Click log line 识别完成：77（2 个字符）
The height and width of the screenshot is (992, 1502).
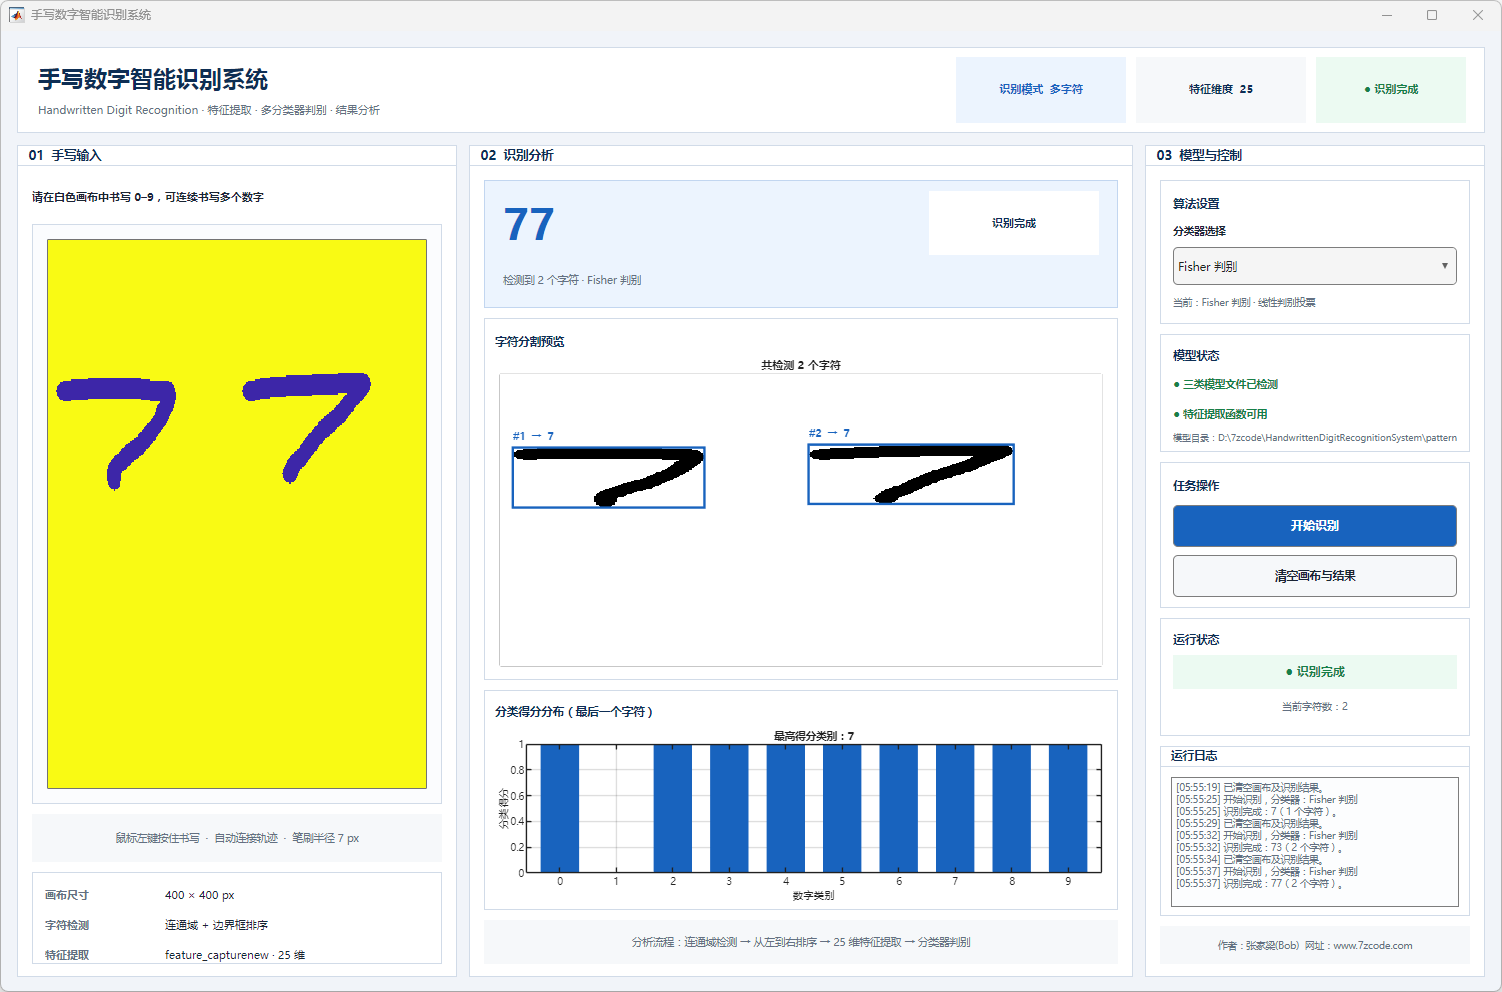point(1260,884)
